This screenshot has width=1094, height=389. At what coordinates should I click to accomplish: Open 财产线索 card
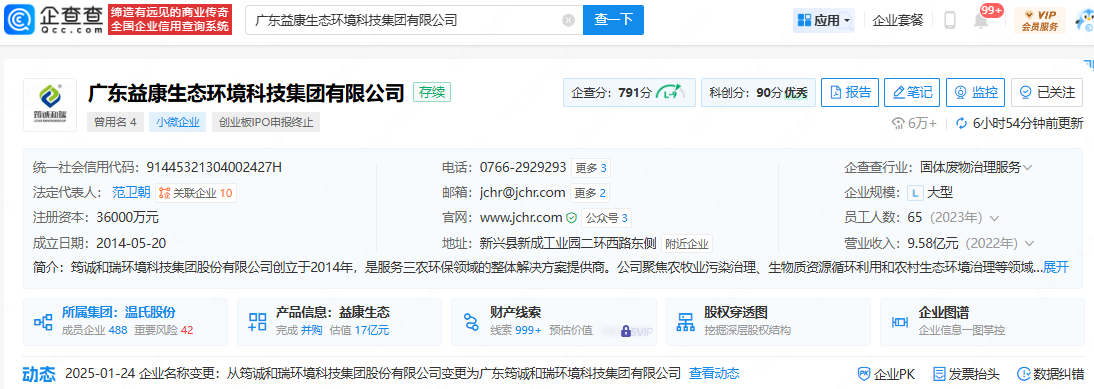(x=554, y=321)
